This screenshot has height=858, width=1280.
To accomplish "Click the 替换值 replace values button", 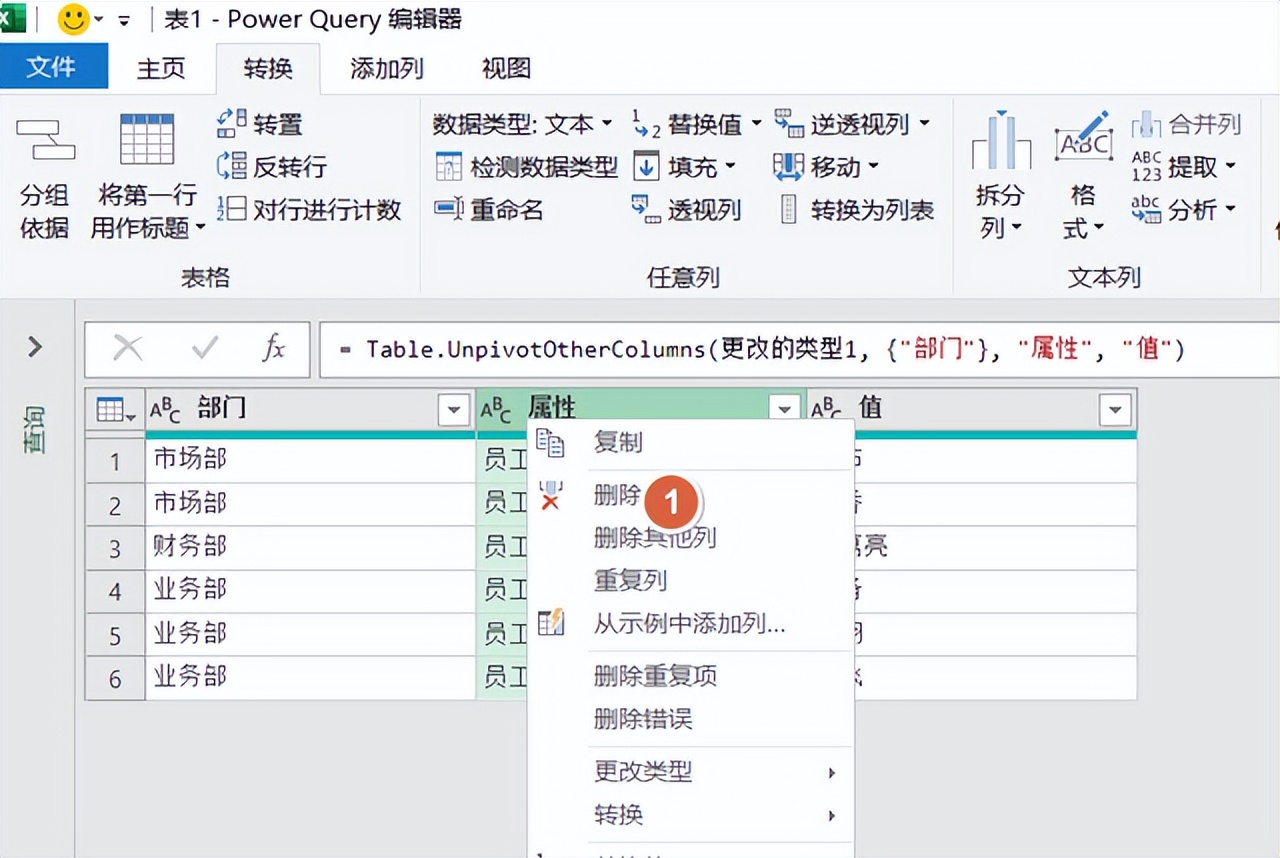I will pos(688,124).
